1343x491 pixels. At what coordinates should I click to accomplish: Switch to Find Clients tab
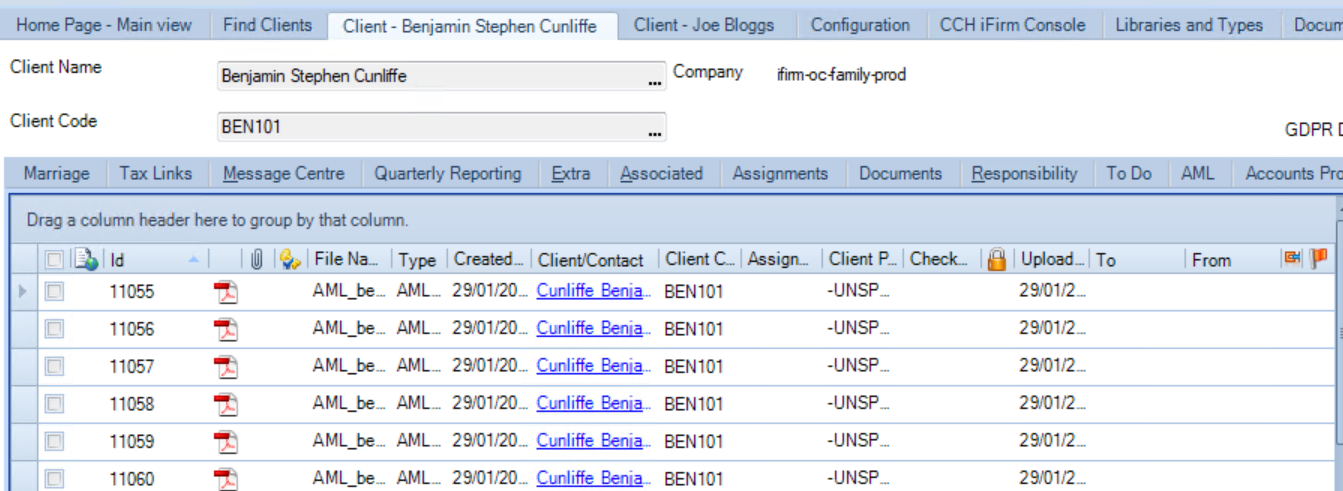click(x=267, y=25)
